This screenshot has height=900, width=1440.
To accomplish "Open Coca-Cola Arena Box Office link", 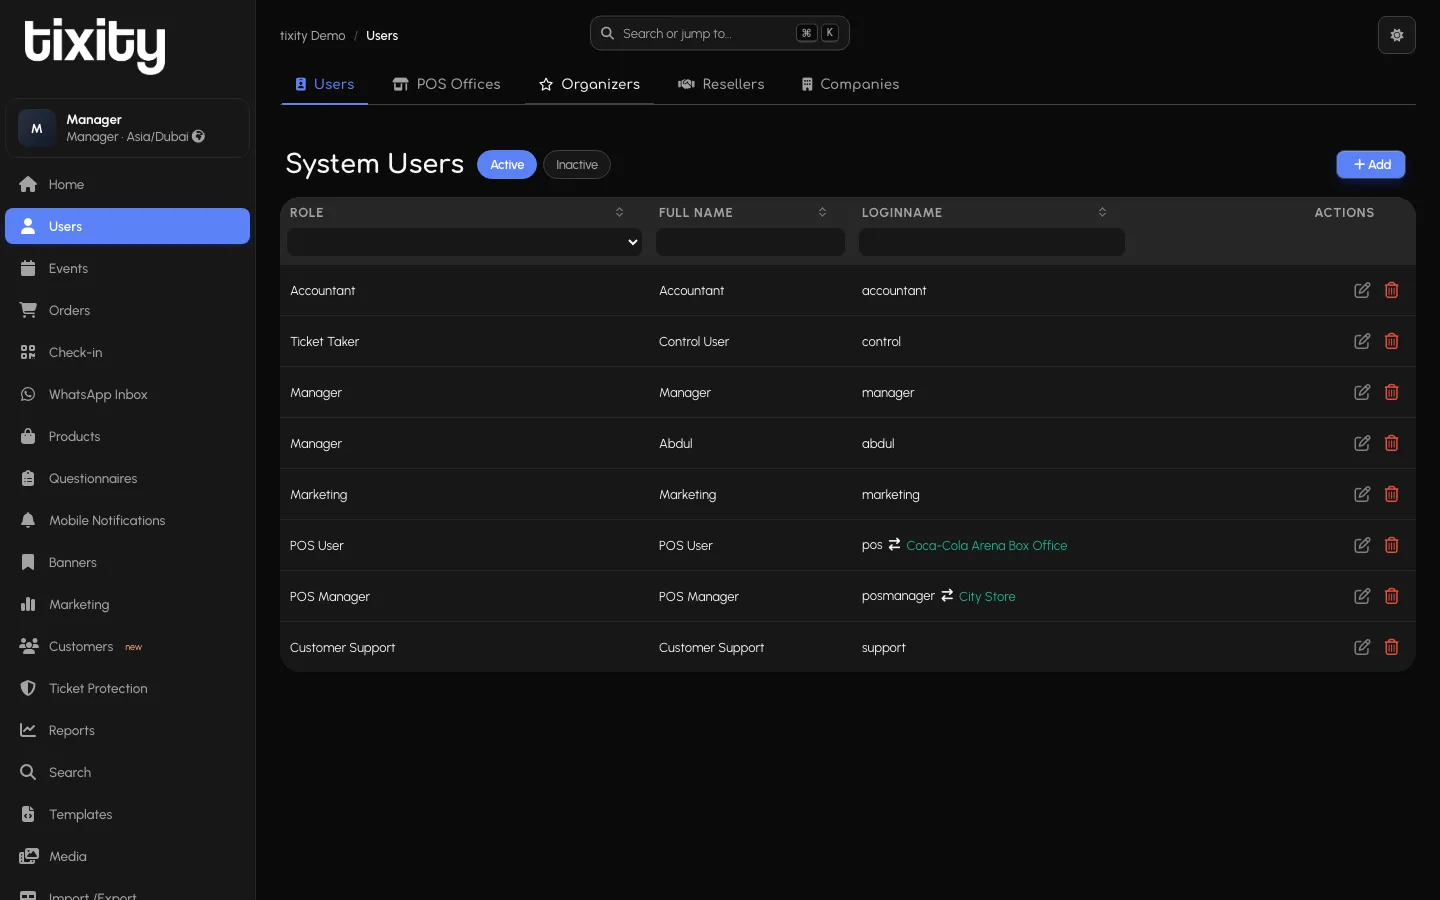I will tap(987, 545).
